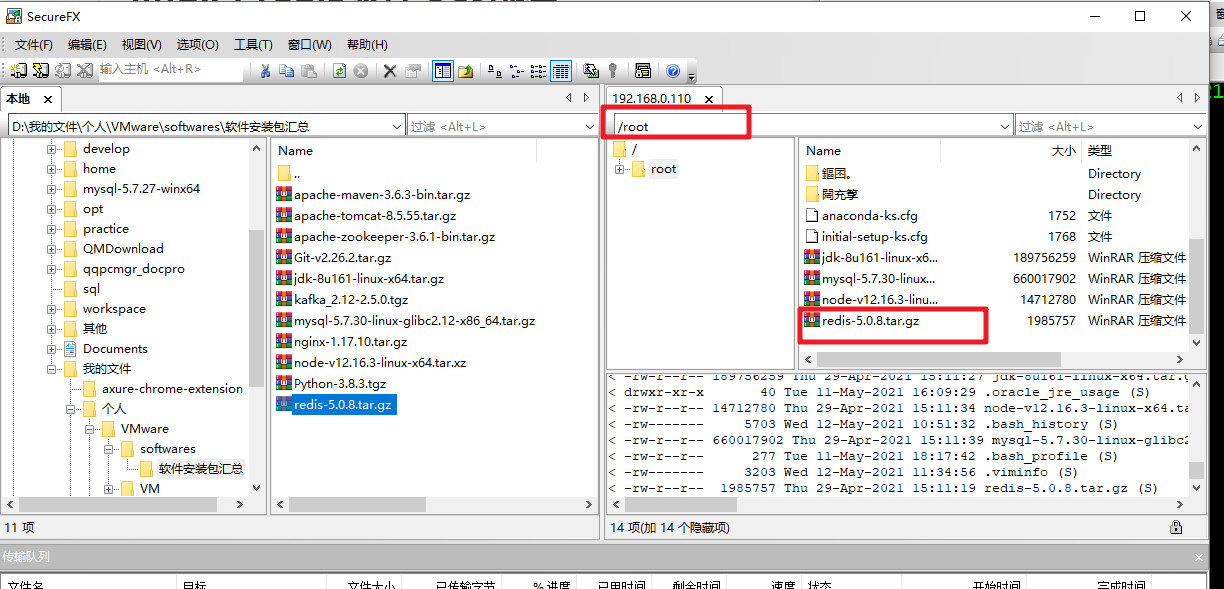Open the 帮助(H) menu
This screenshot has width=1224, height=589.
[367, 45]
